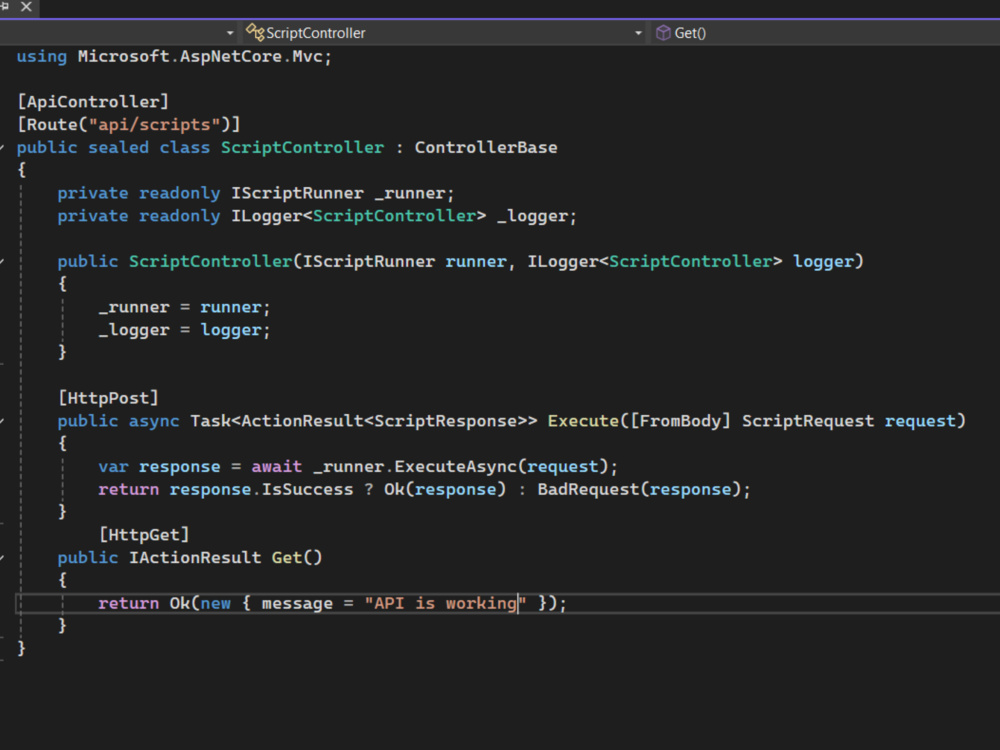Close the editor tab with the X button

click(26, 7)
